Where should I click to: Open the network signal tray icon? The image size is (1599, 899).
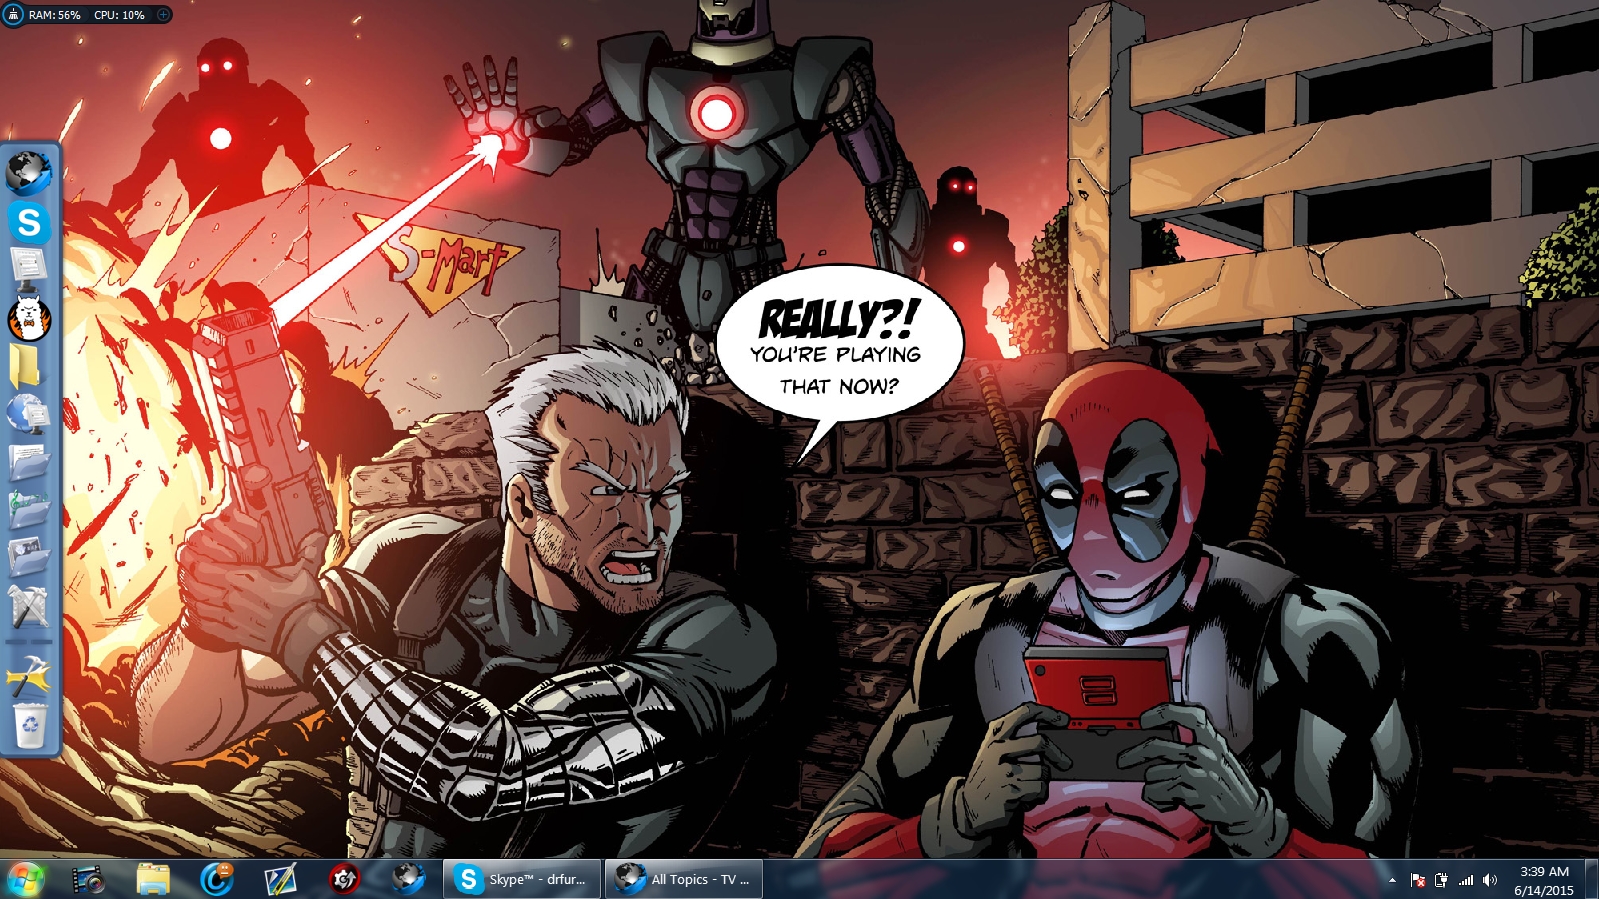click(x=1466, y=880)
